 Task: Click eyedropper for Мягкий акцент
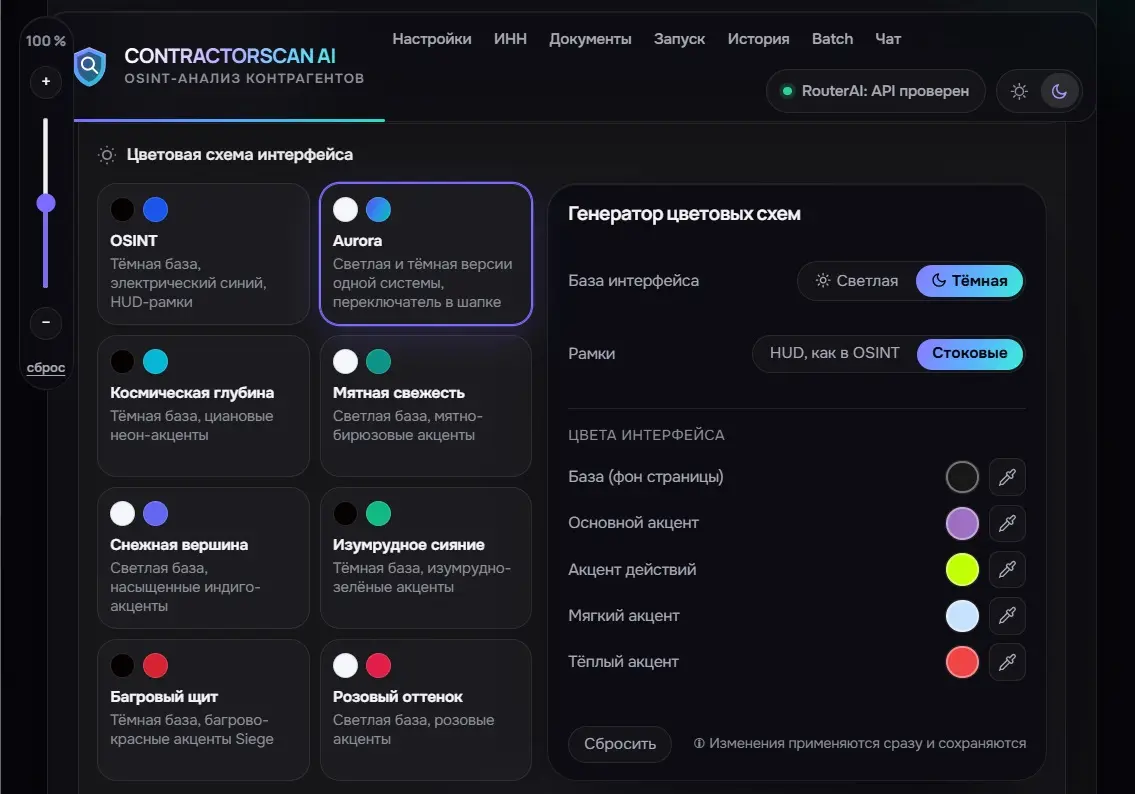point(1007,616)
